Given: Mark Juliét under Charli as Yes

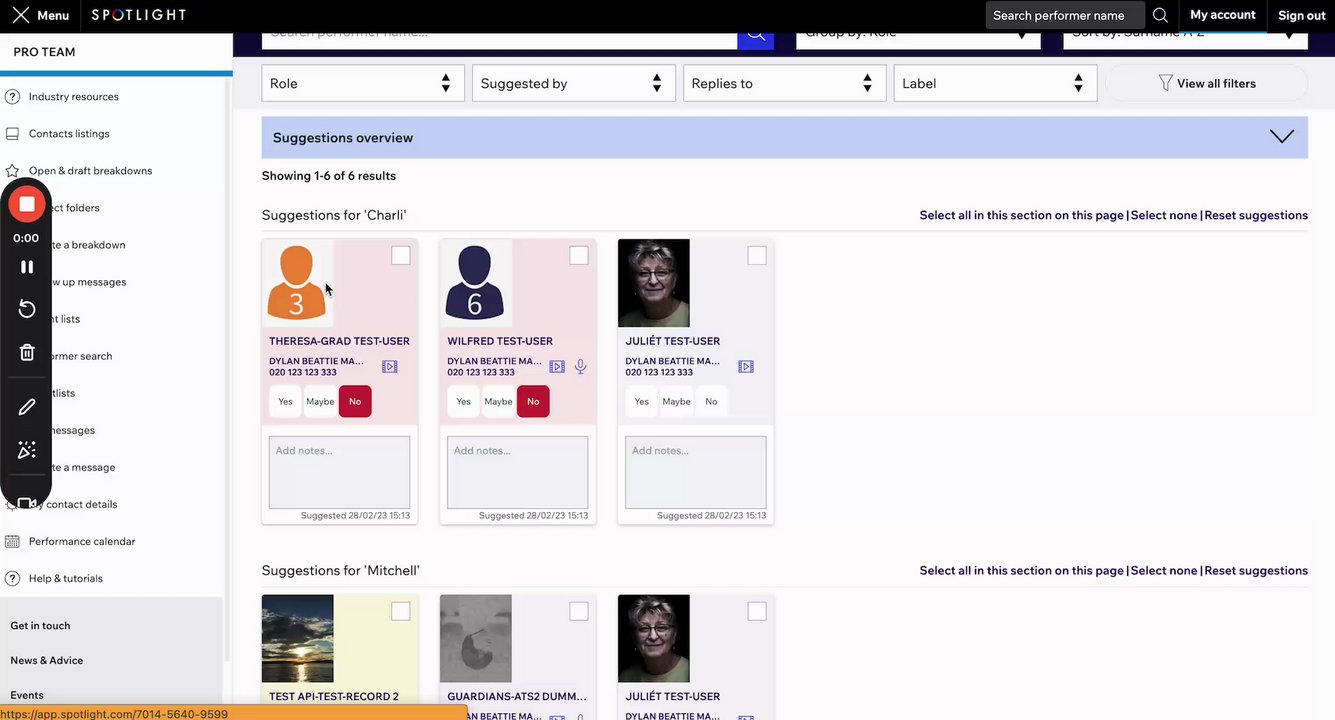Looking at the screenshot, I should point(642,402).
